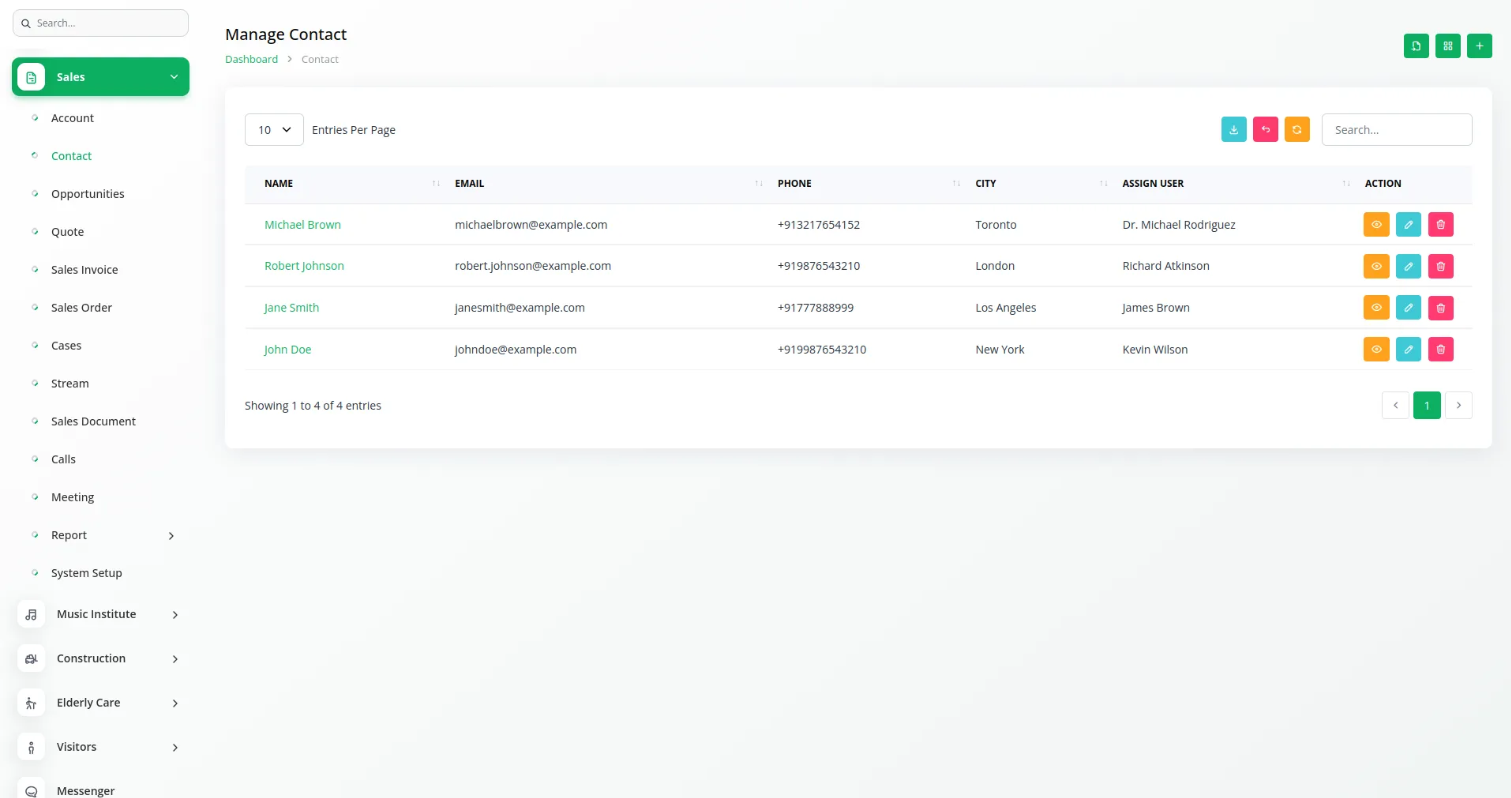Click the table search input field
The width and height of the screenshot is (1511, 798).
coord(1396,130)
